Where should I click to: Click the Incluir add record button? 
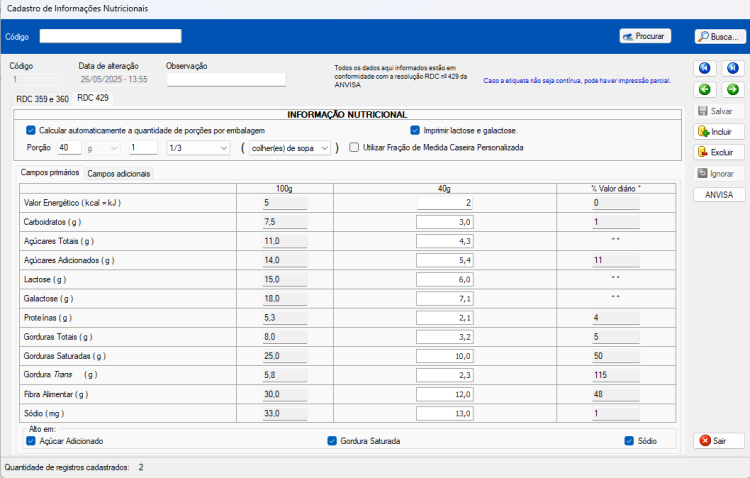(x=719, y=132)
